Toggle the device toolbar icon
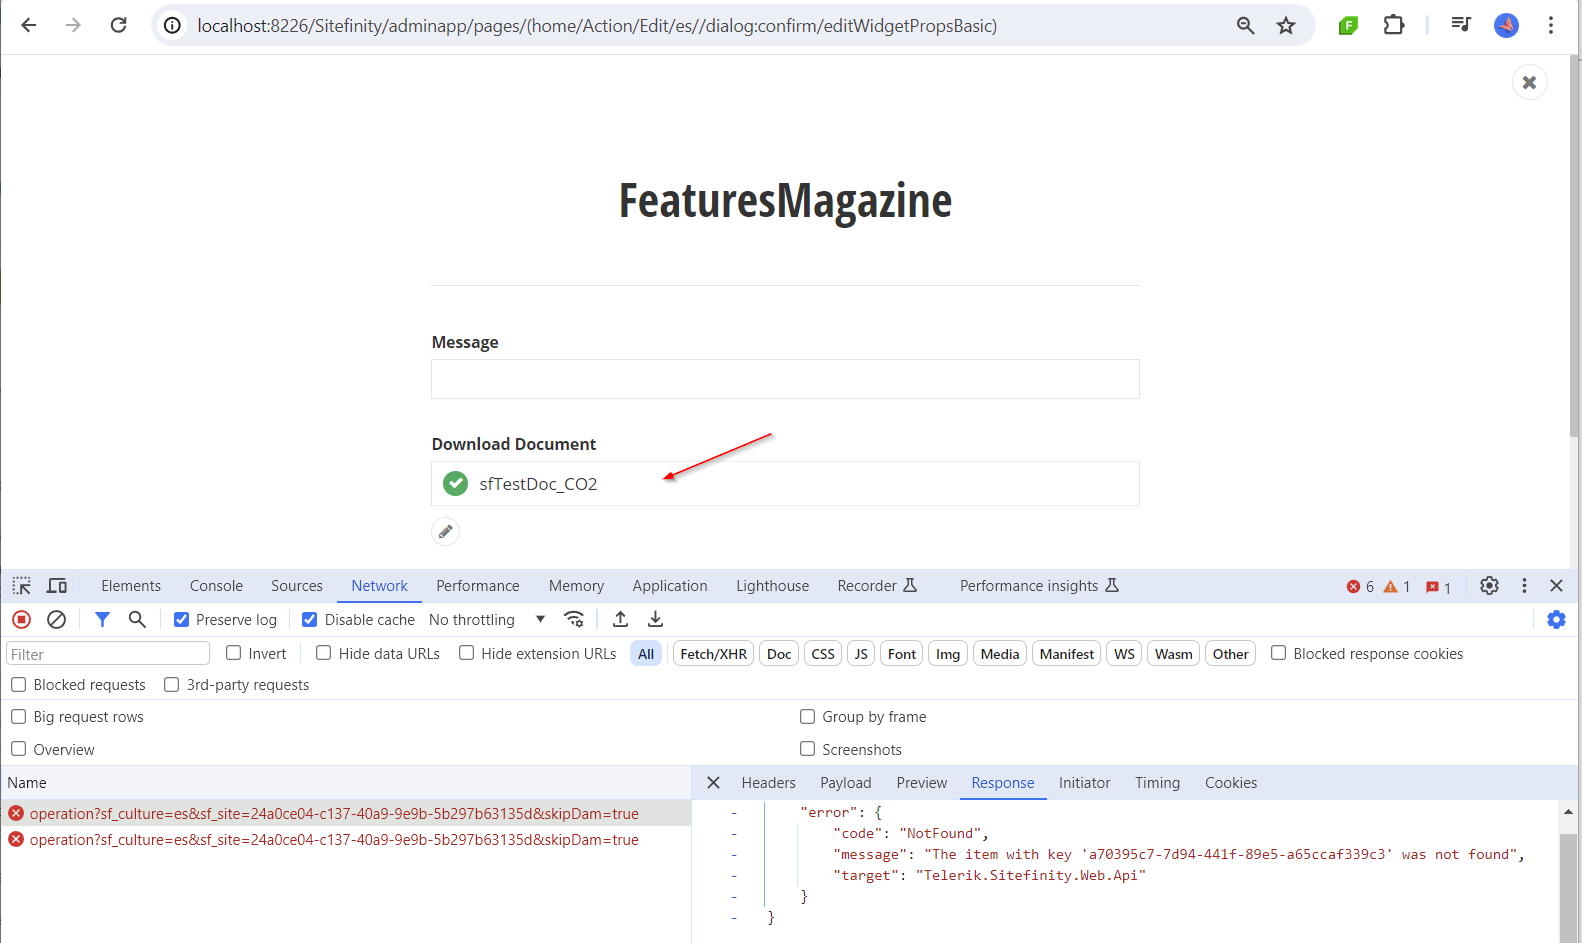This screenshot has width=1582, height=943. 57,586
